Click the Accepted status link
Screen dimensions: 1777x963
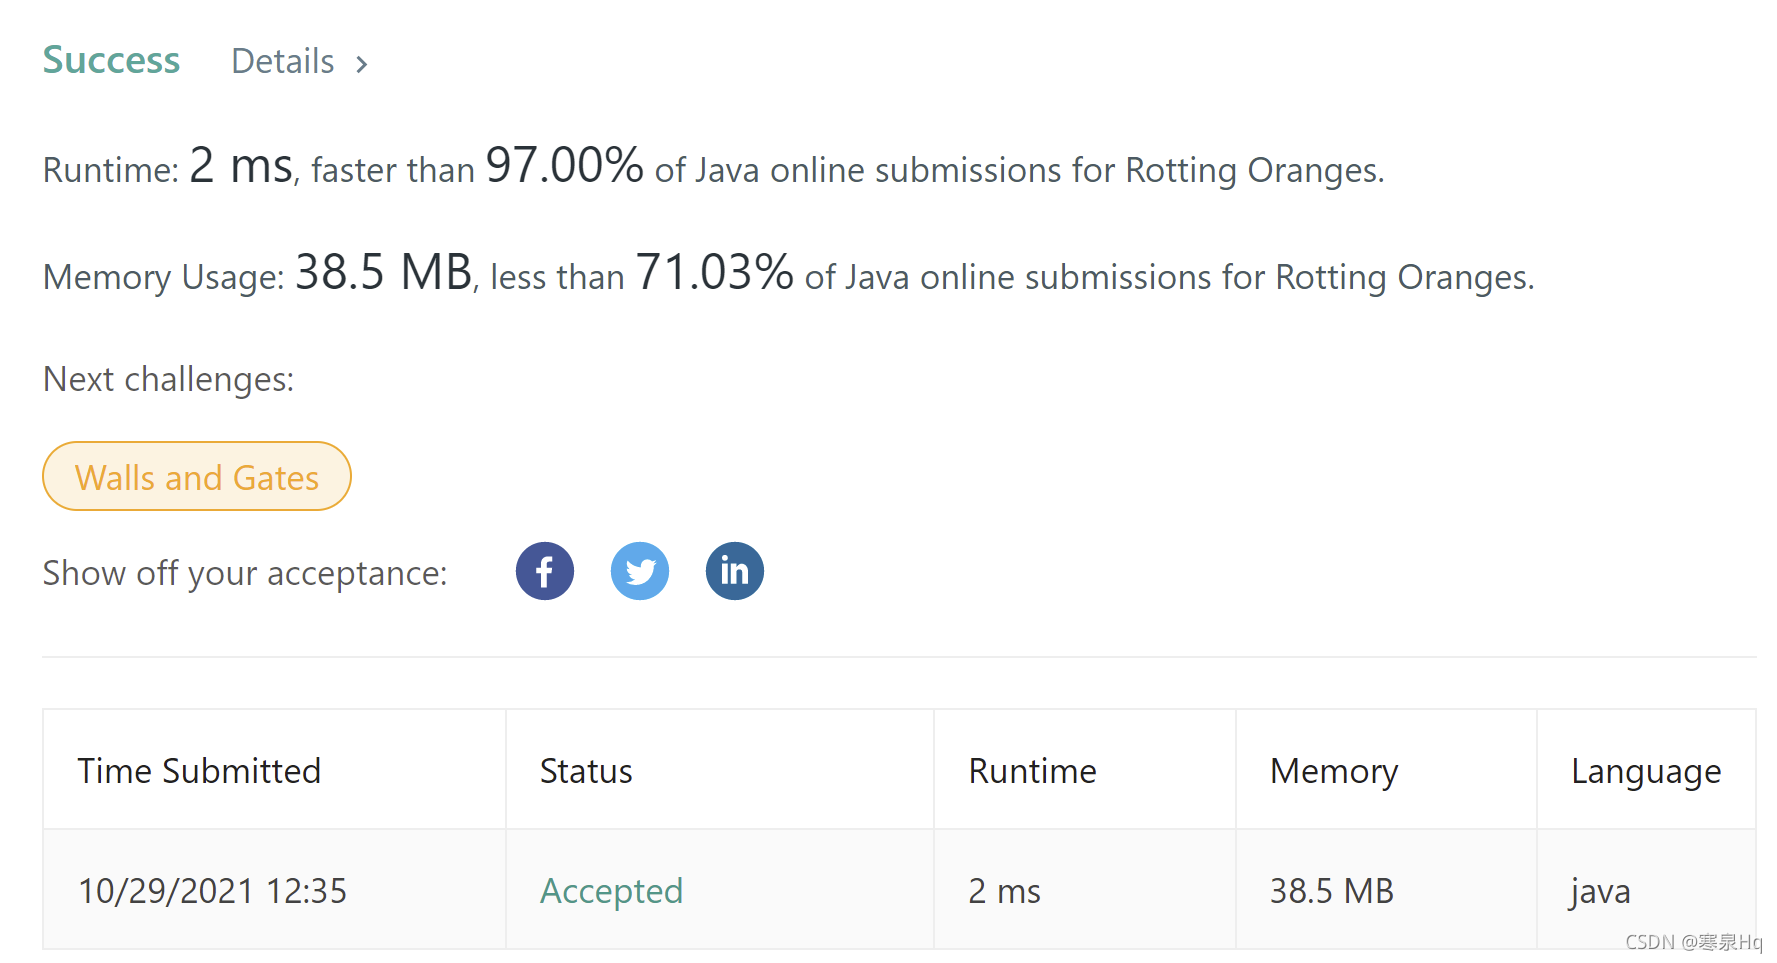611,890
